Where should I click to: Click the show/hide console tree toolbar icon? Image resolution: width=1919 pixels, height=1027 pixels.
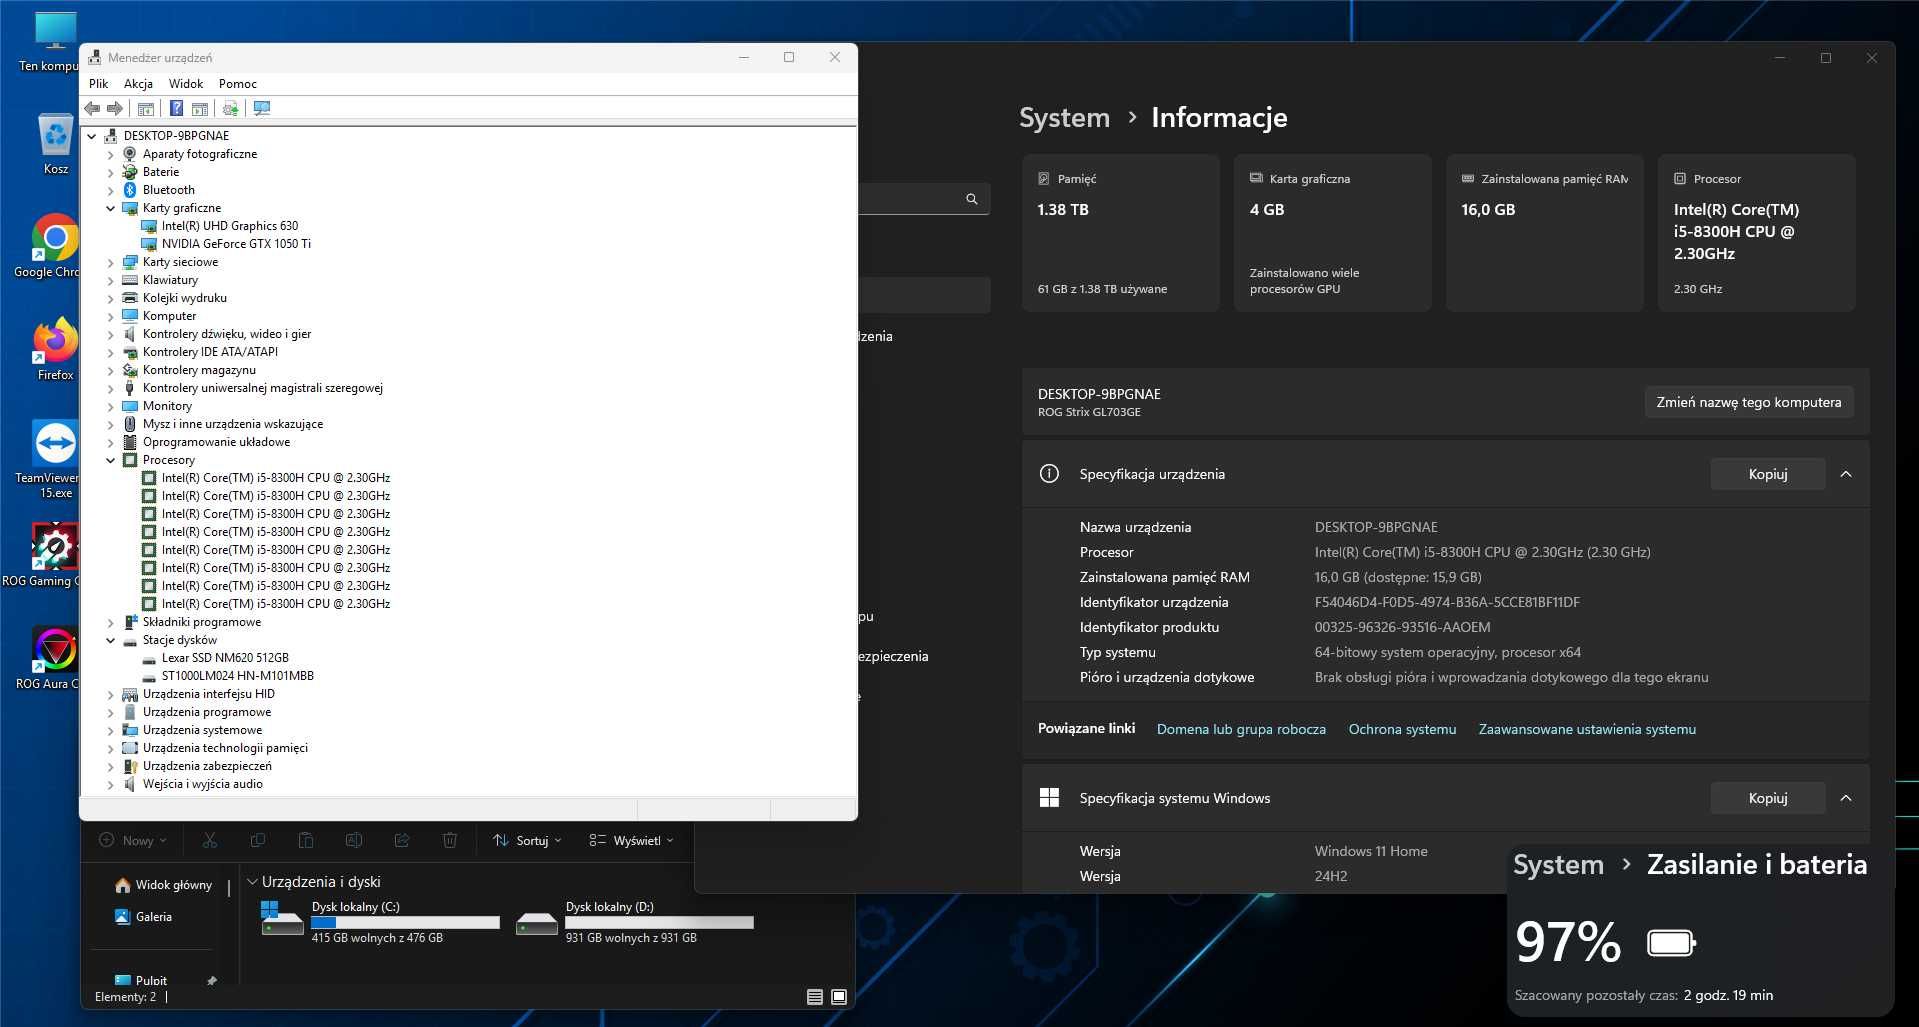(146, 108)
